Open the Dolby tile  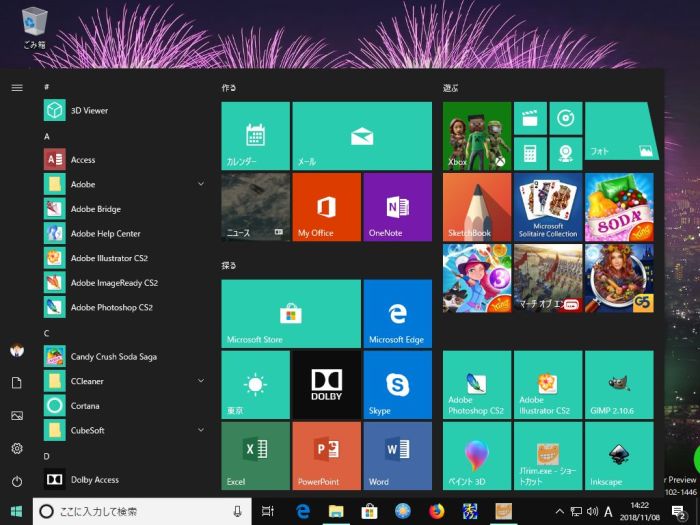point(326,385)
